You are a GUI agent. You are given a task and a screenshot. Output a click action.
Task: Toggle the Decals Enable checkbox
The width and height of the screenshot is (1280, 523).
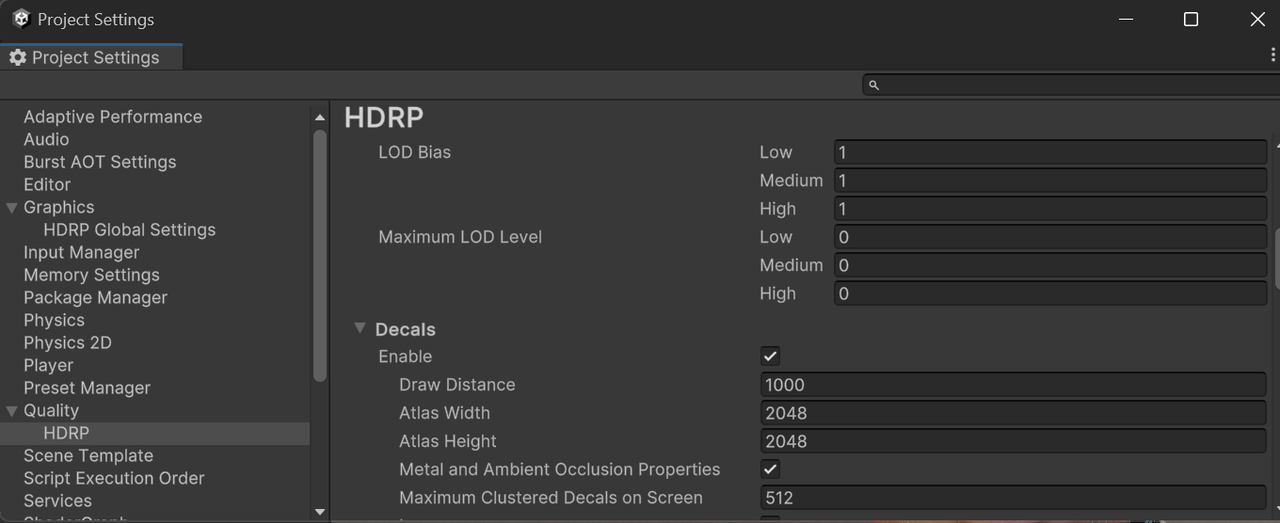(770, 356)
